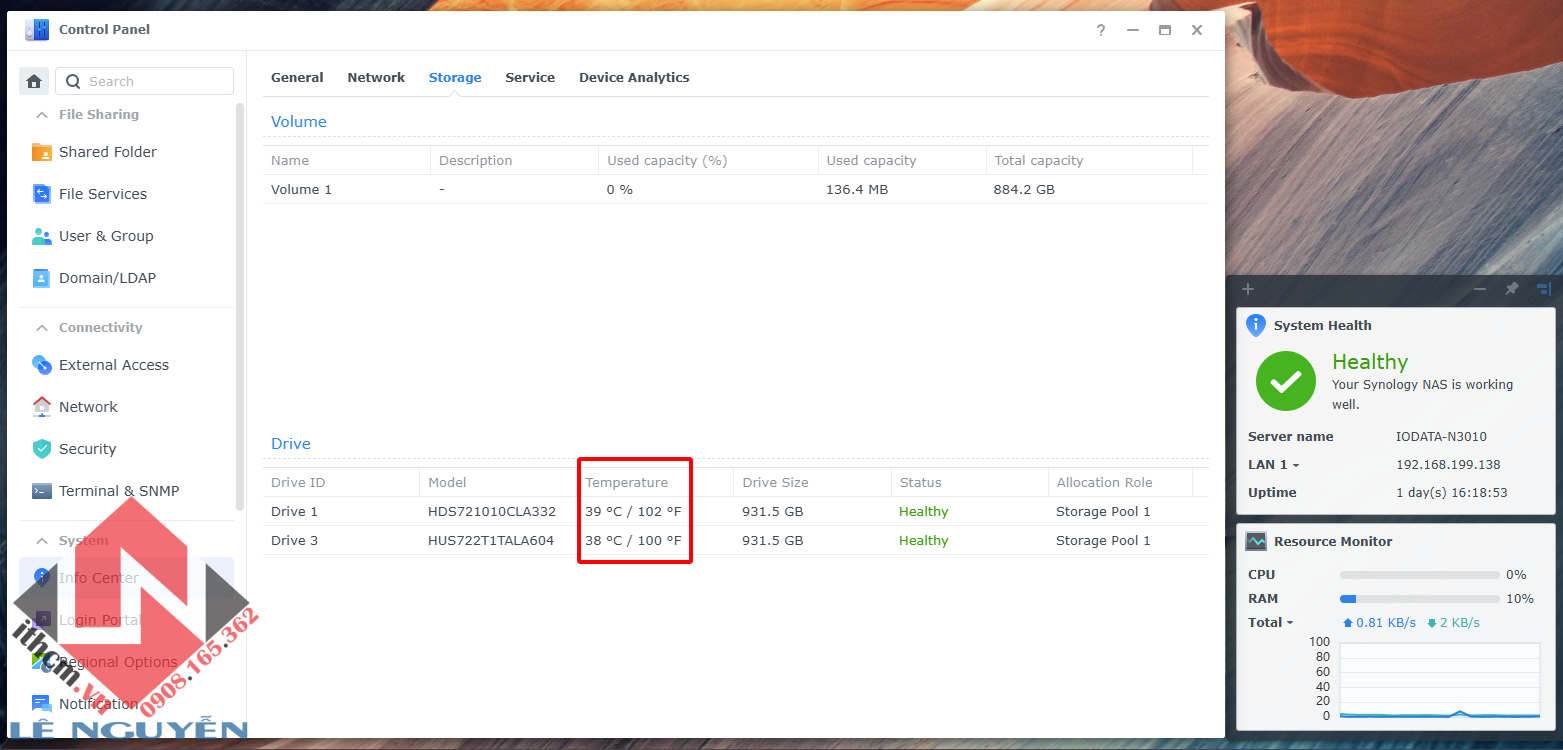Collapse the File Sharing section
The width and height of the screenshot is (1563, 750).
click(42, 115)
